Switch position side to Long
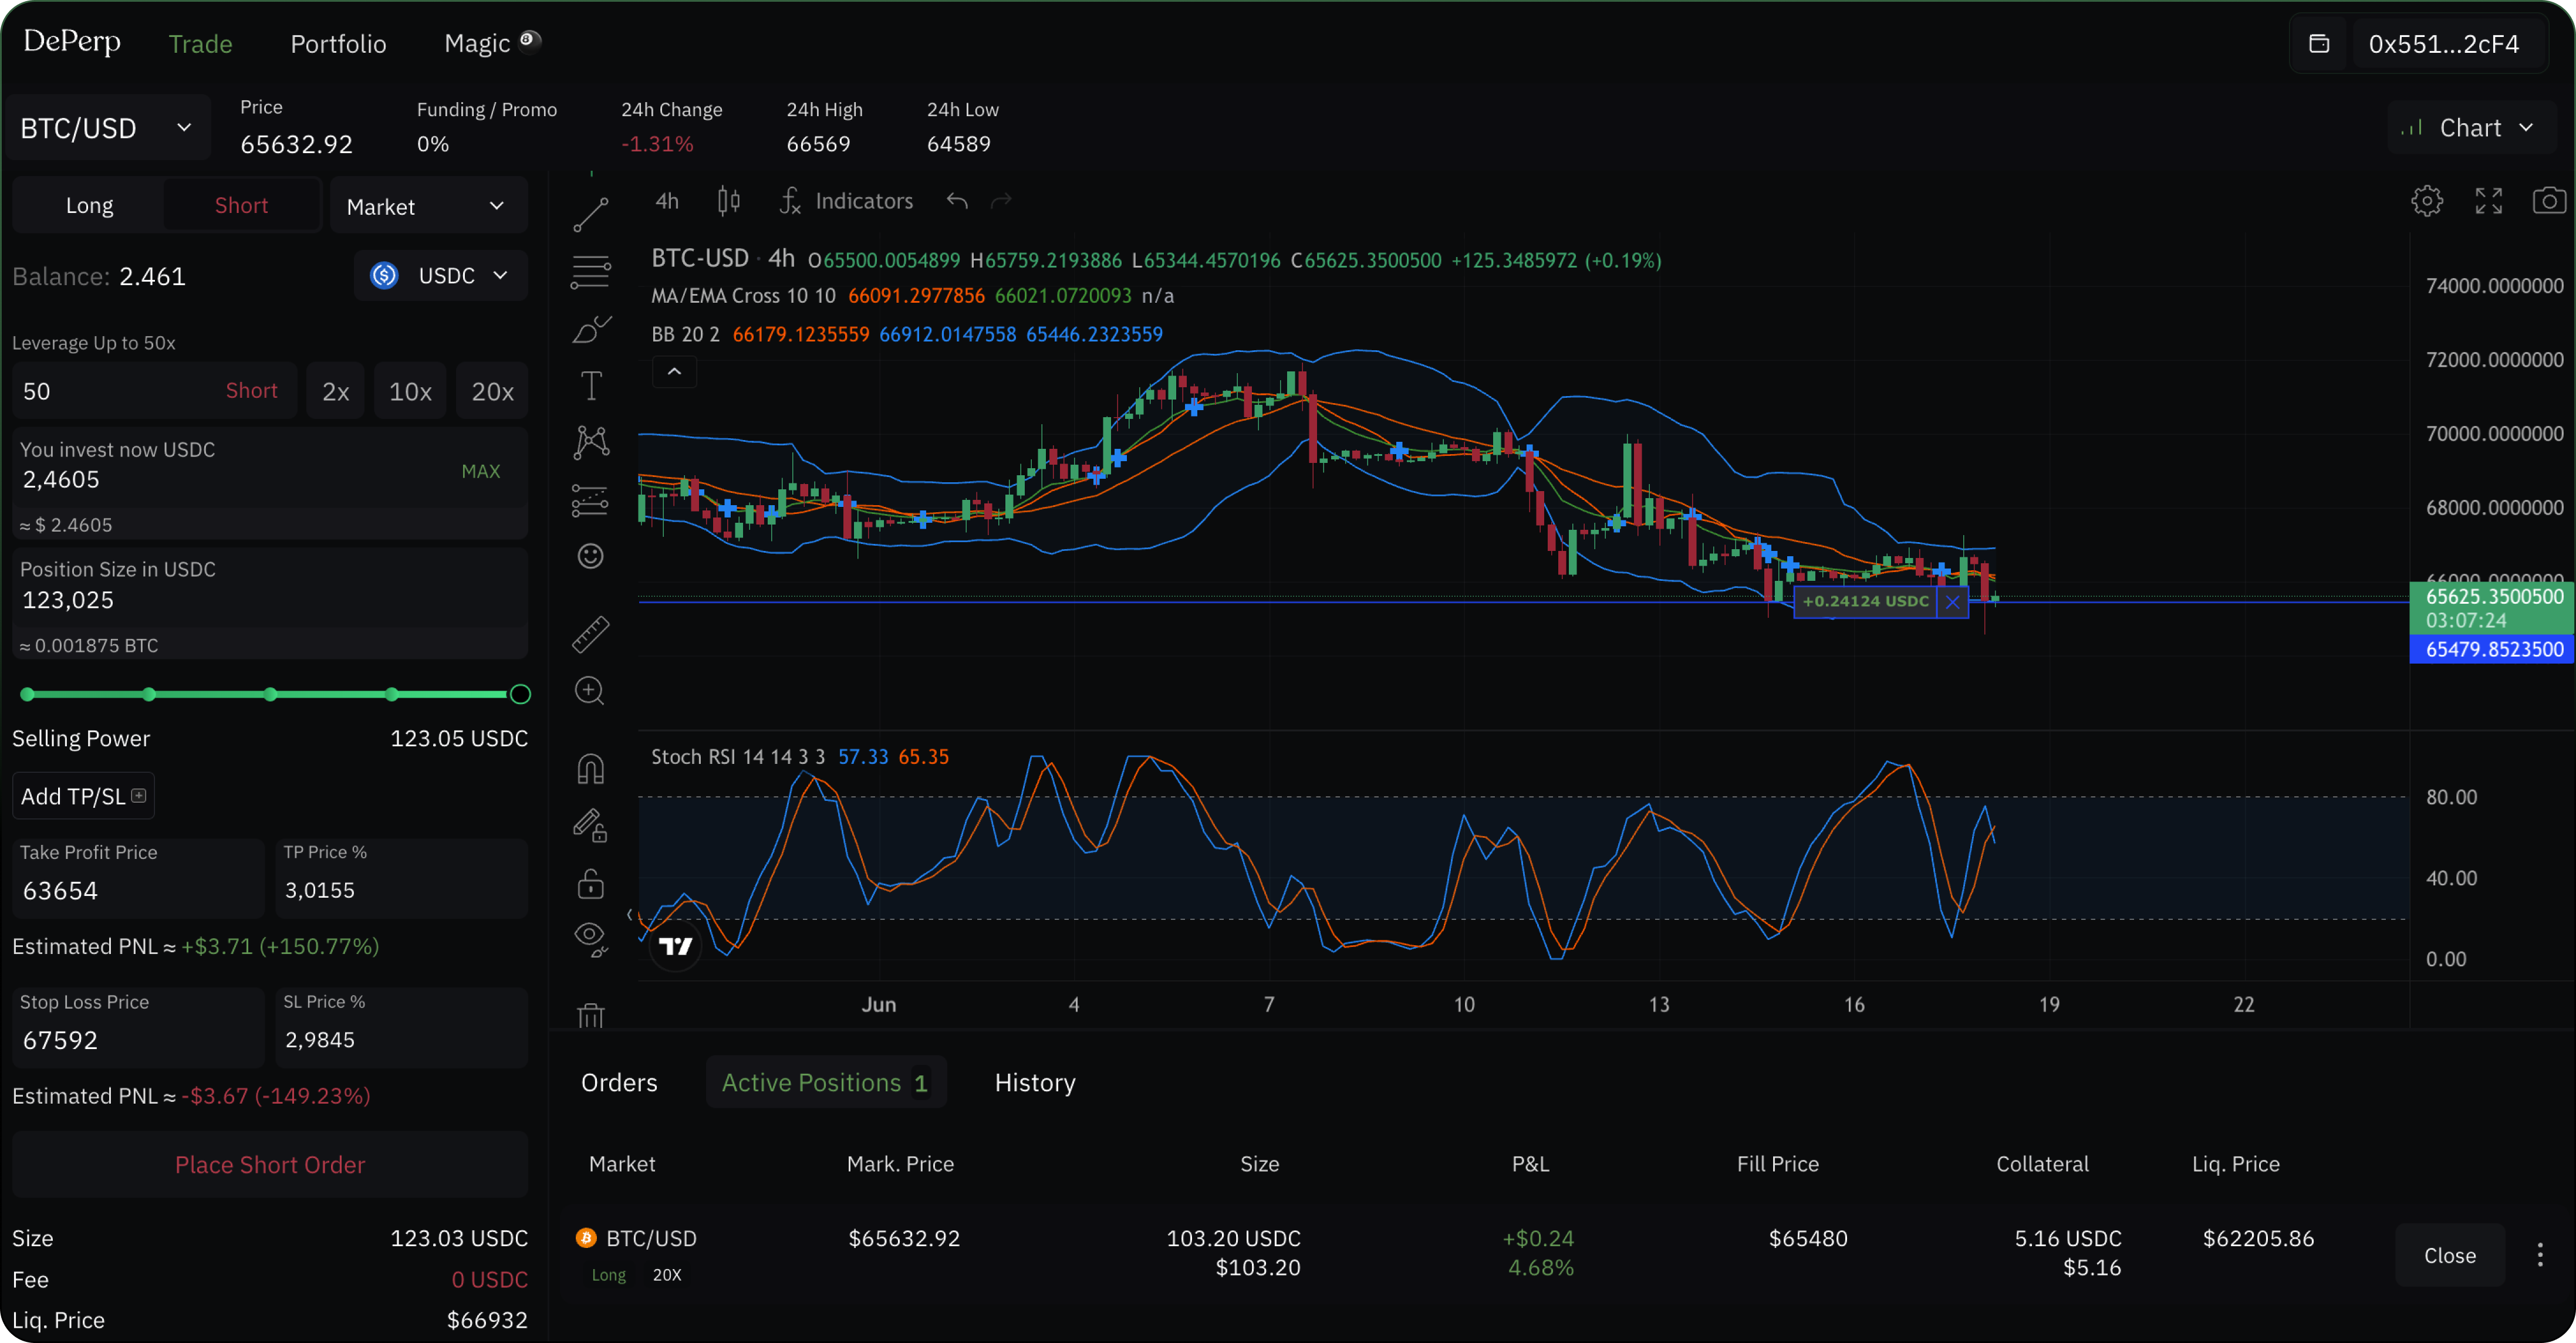 click(89, 204)
